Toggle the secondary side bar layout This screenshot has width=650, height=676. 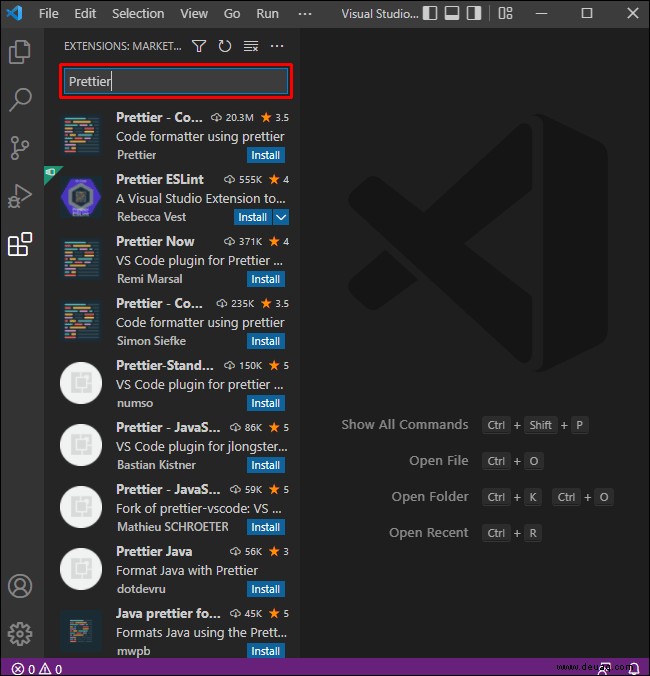point(474,13)
